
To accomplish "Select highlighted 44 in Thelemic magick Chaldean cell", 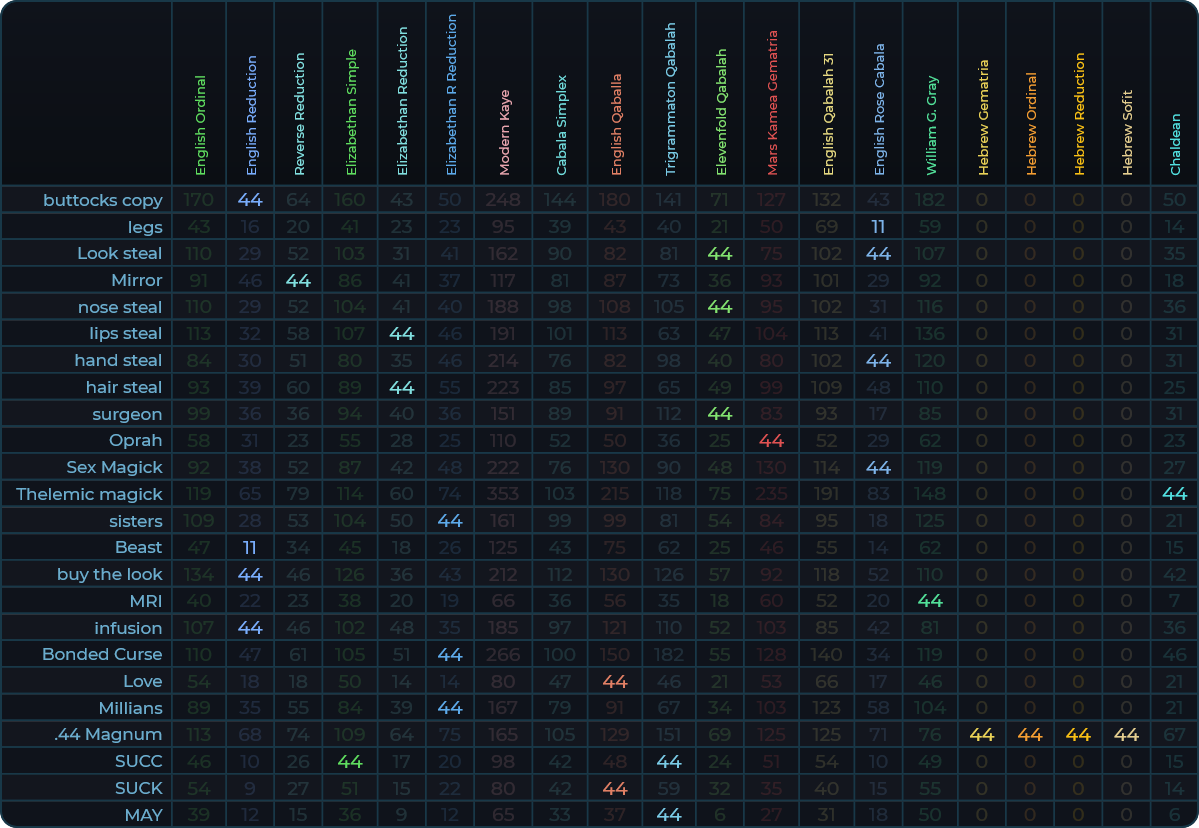I will click(x=1175, y=494).
